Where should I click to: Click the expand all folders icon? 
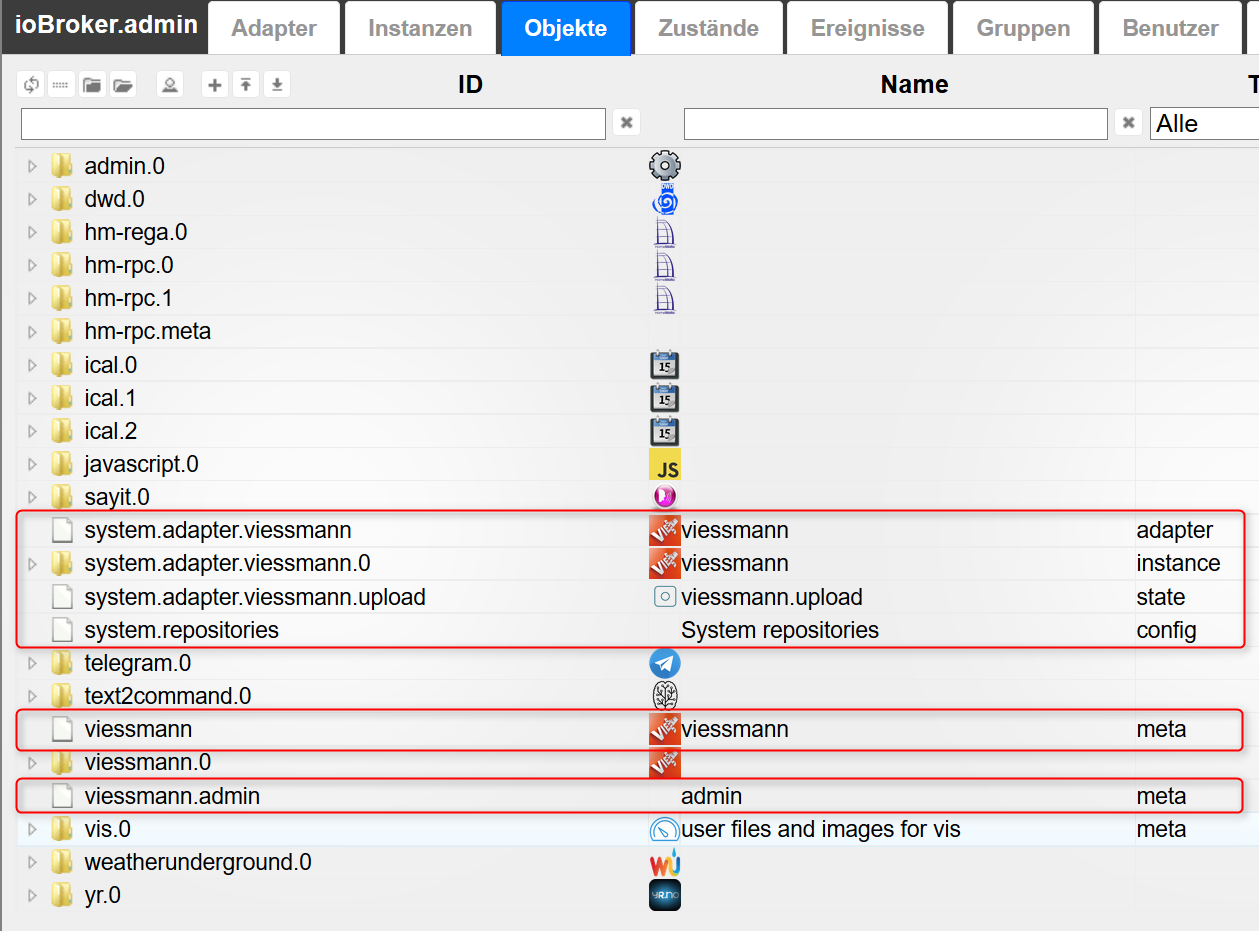123,85
